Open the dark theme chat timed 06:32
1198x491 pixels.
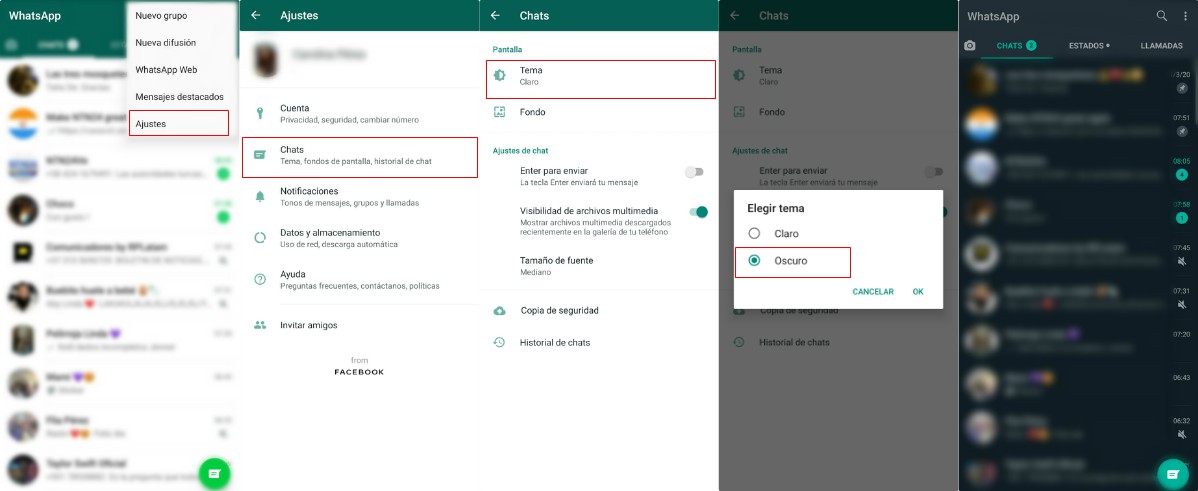[x=1078, y=425]
